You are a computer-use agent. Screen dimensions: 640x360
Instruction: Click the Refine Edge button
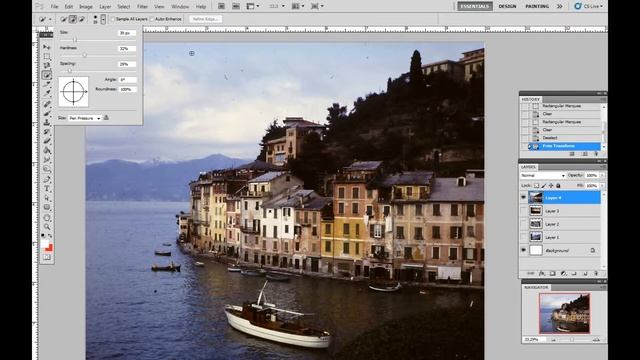tap(205, 19)
